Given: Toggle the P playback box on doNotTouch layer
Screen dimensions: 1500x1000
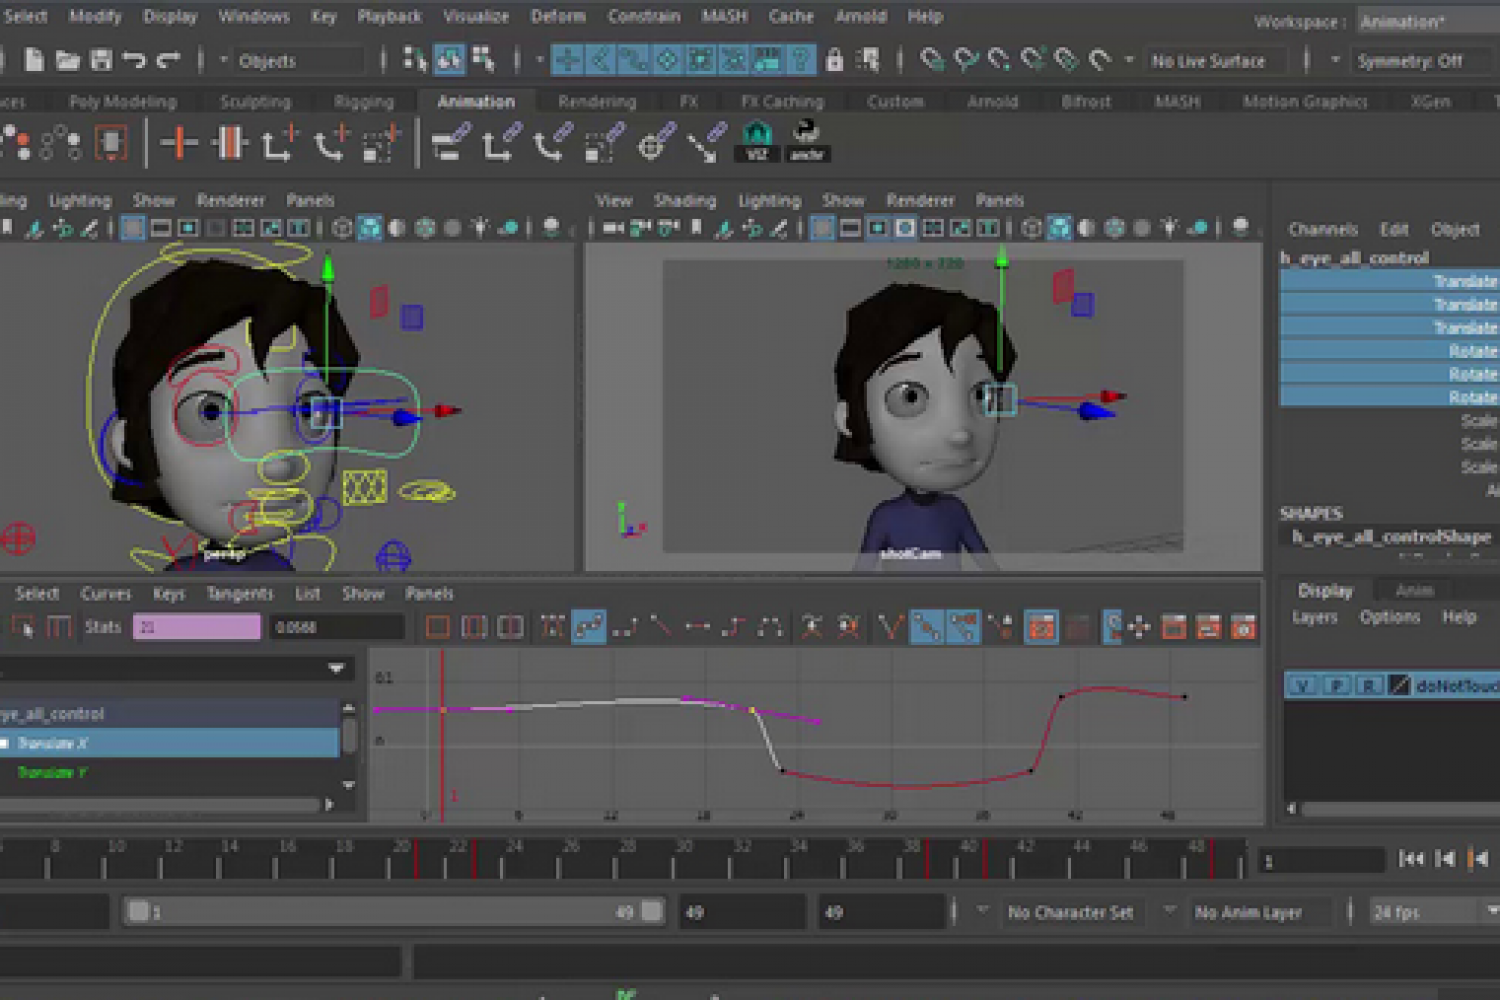Looking at the screenshot, I should pyautogui.click(x=1336, y=686).
